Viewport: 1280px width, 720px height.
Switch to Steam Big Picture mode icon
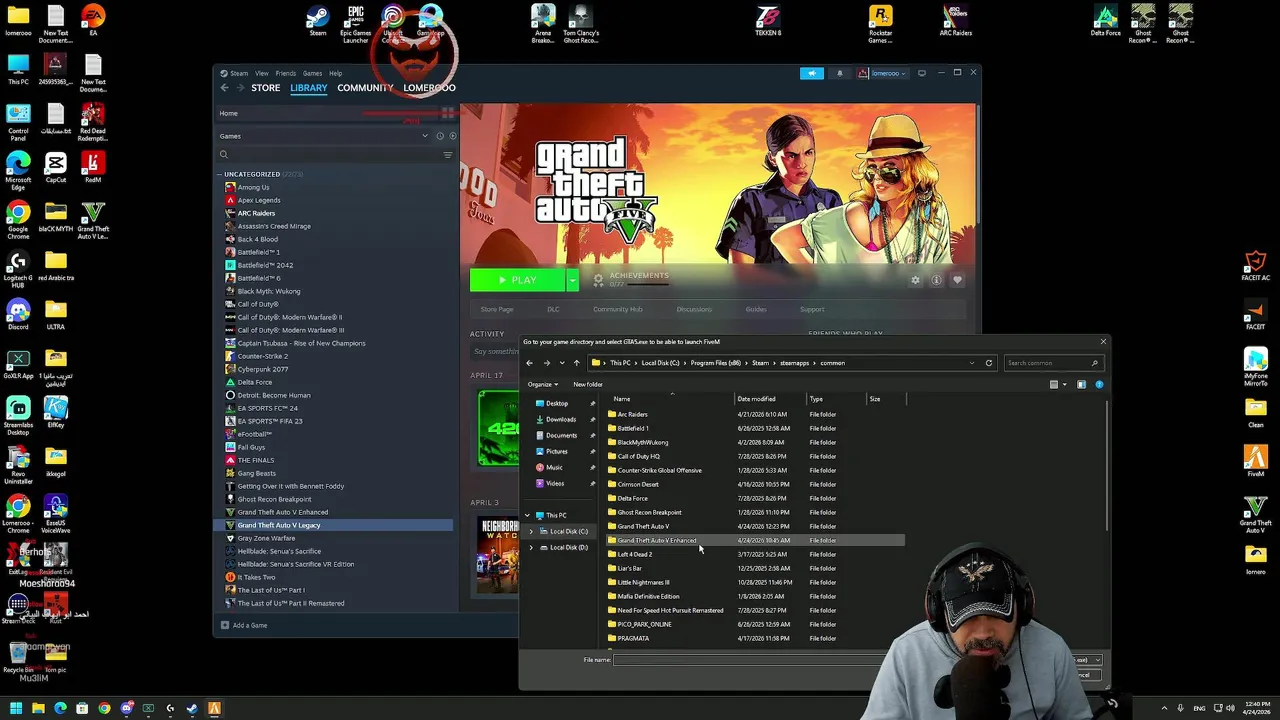pyautogui.click(x=921, y=73)
